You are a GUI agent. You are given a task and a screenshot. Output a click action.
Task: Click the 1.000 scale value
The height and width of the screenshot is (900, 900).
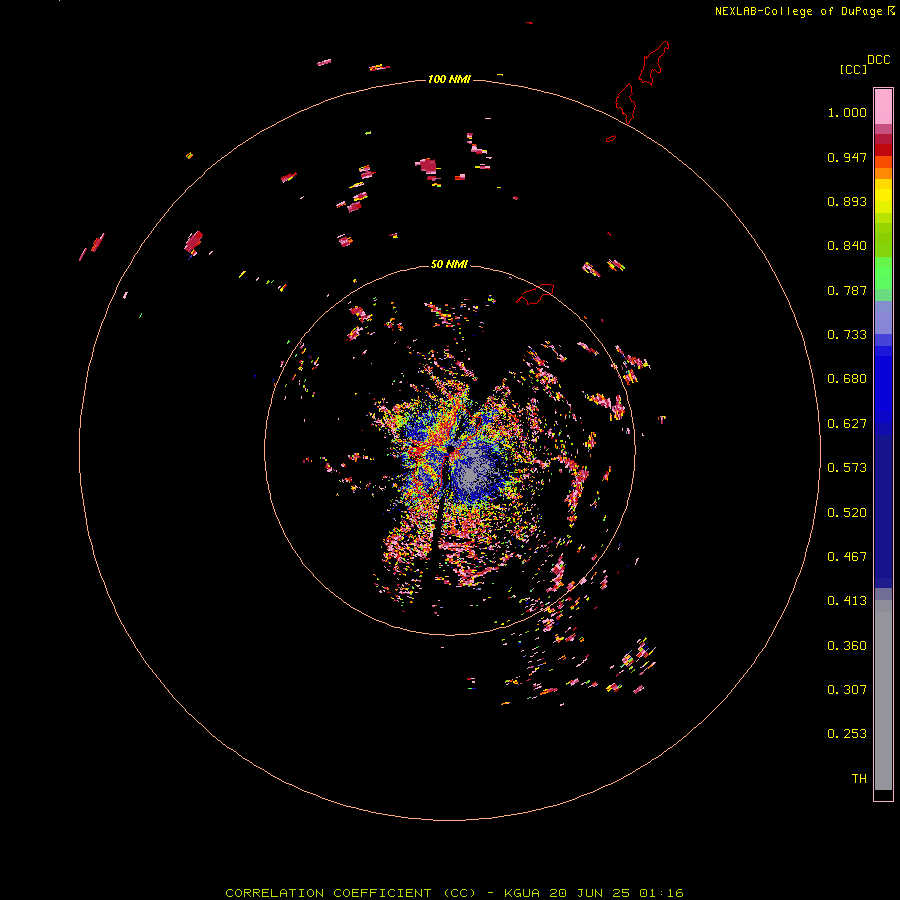847,112
